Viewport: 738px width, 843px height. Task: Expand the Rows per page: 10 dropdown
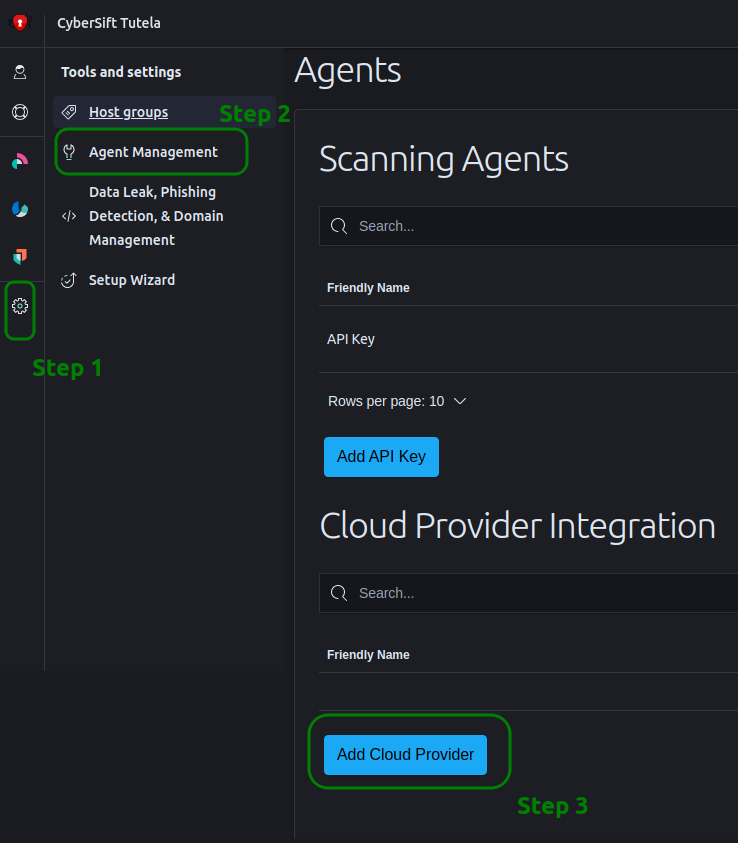pos(397,401)
